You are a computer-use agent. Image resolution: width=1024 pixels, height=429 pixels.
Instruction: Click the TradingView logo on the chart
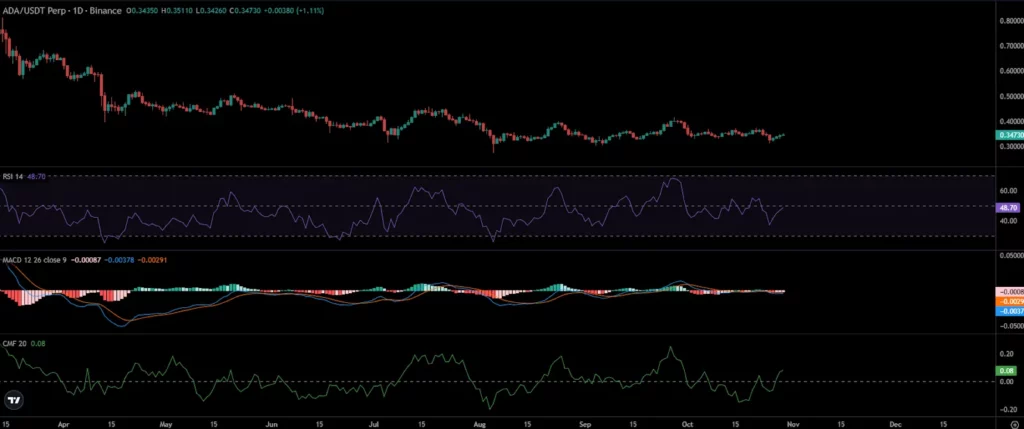[13, 400]
